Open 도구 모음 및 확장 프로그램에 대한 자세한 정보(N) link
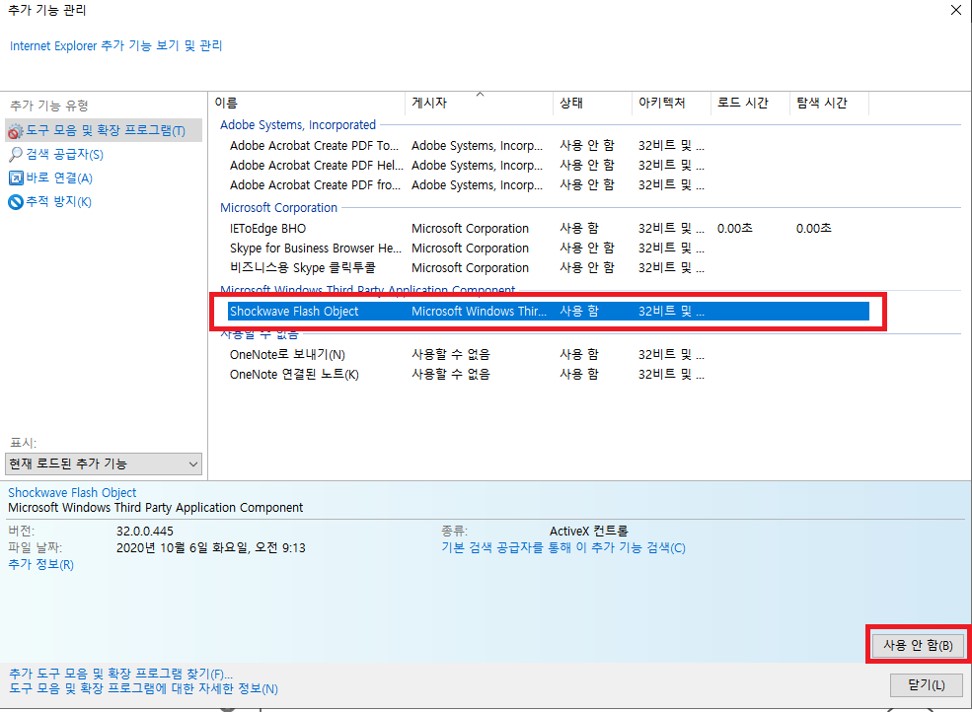Viewport: 972px width, 712px height. tap(143, 688)
